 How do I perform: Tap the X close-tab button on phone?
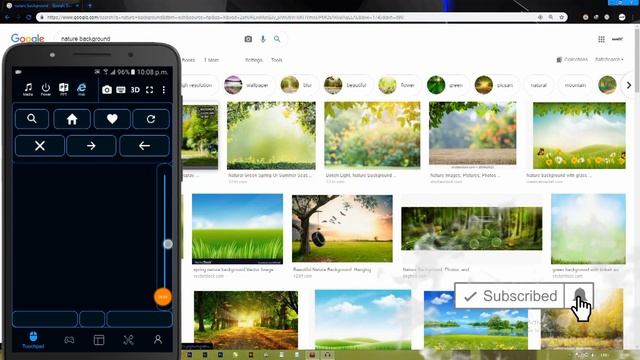40,146
